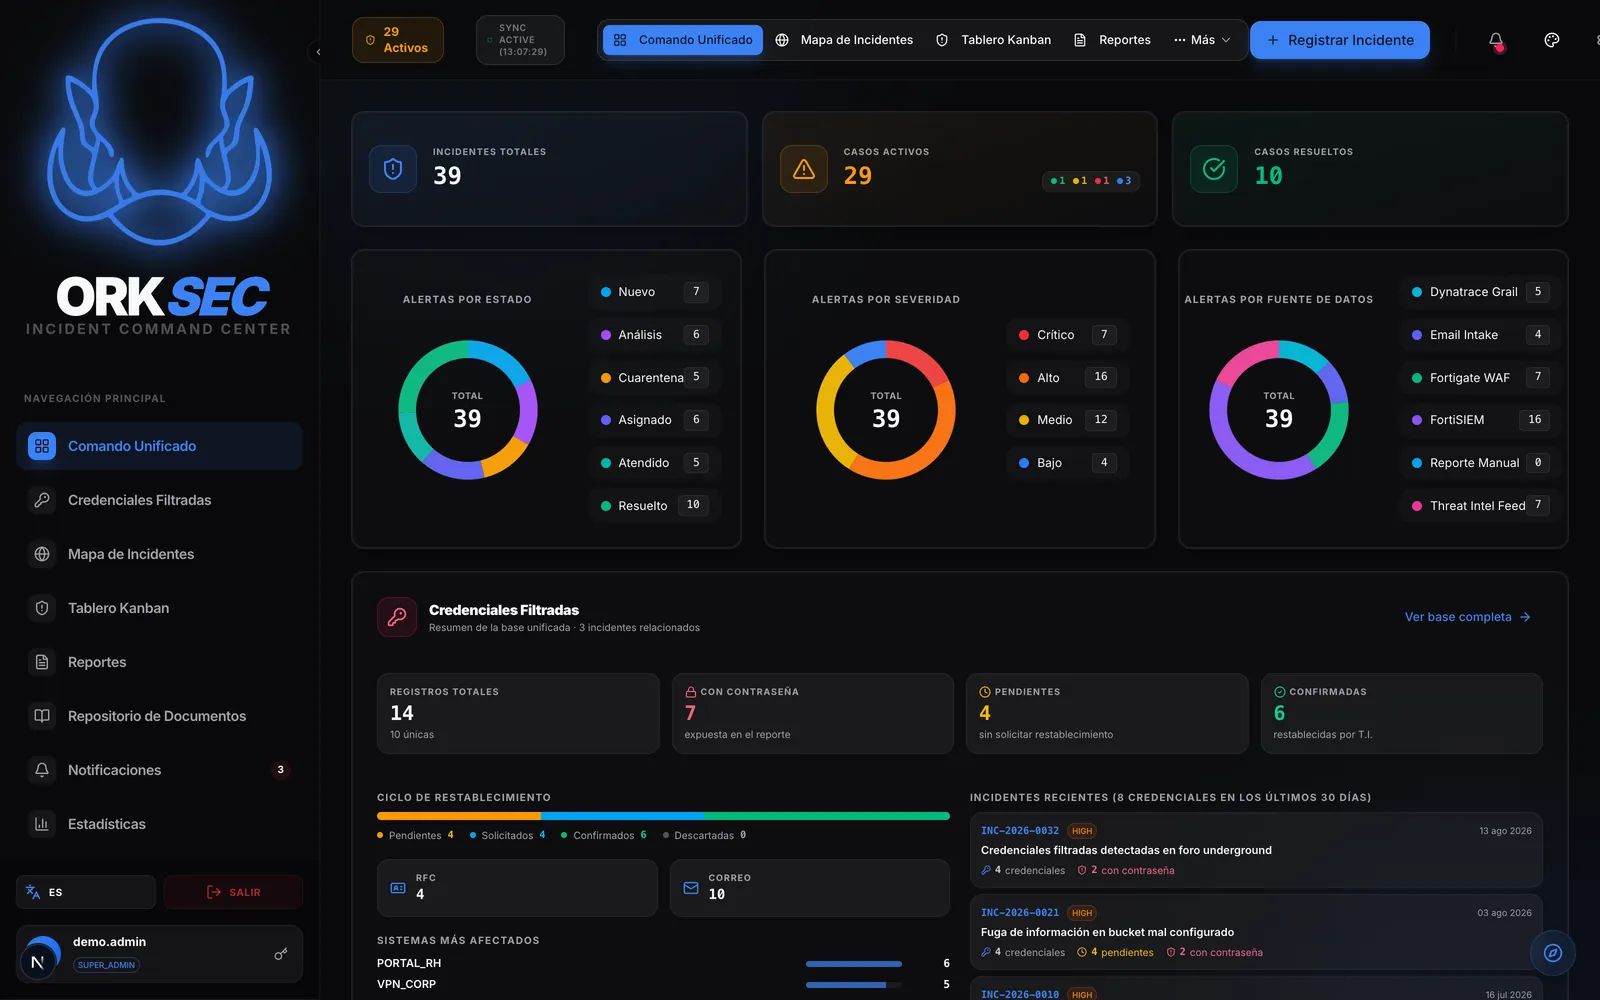This screenshot has height=1000, width=1600.
Task: Open the theme palette icon
Action: pyautogui.click(x=1552, y=40)
